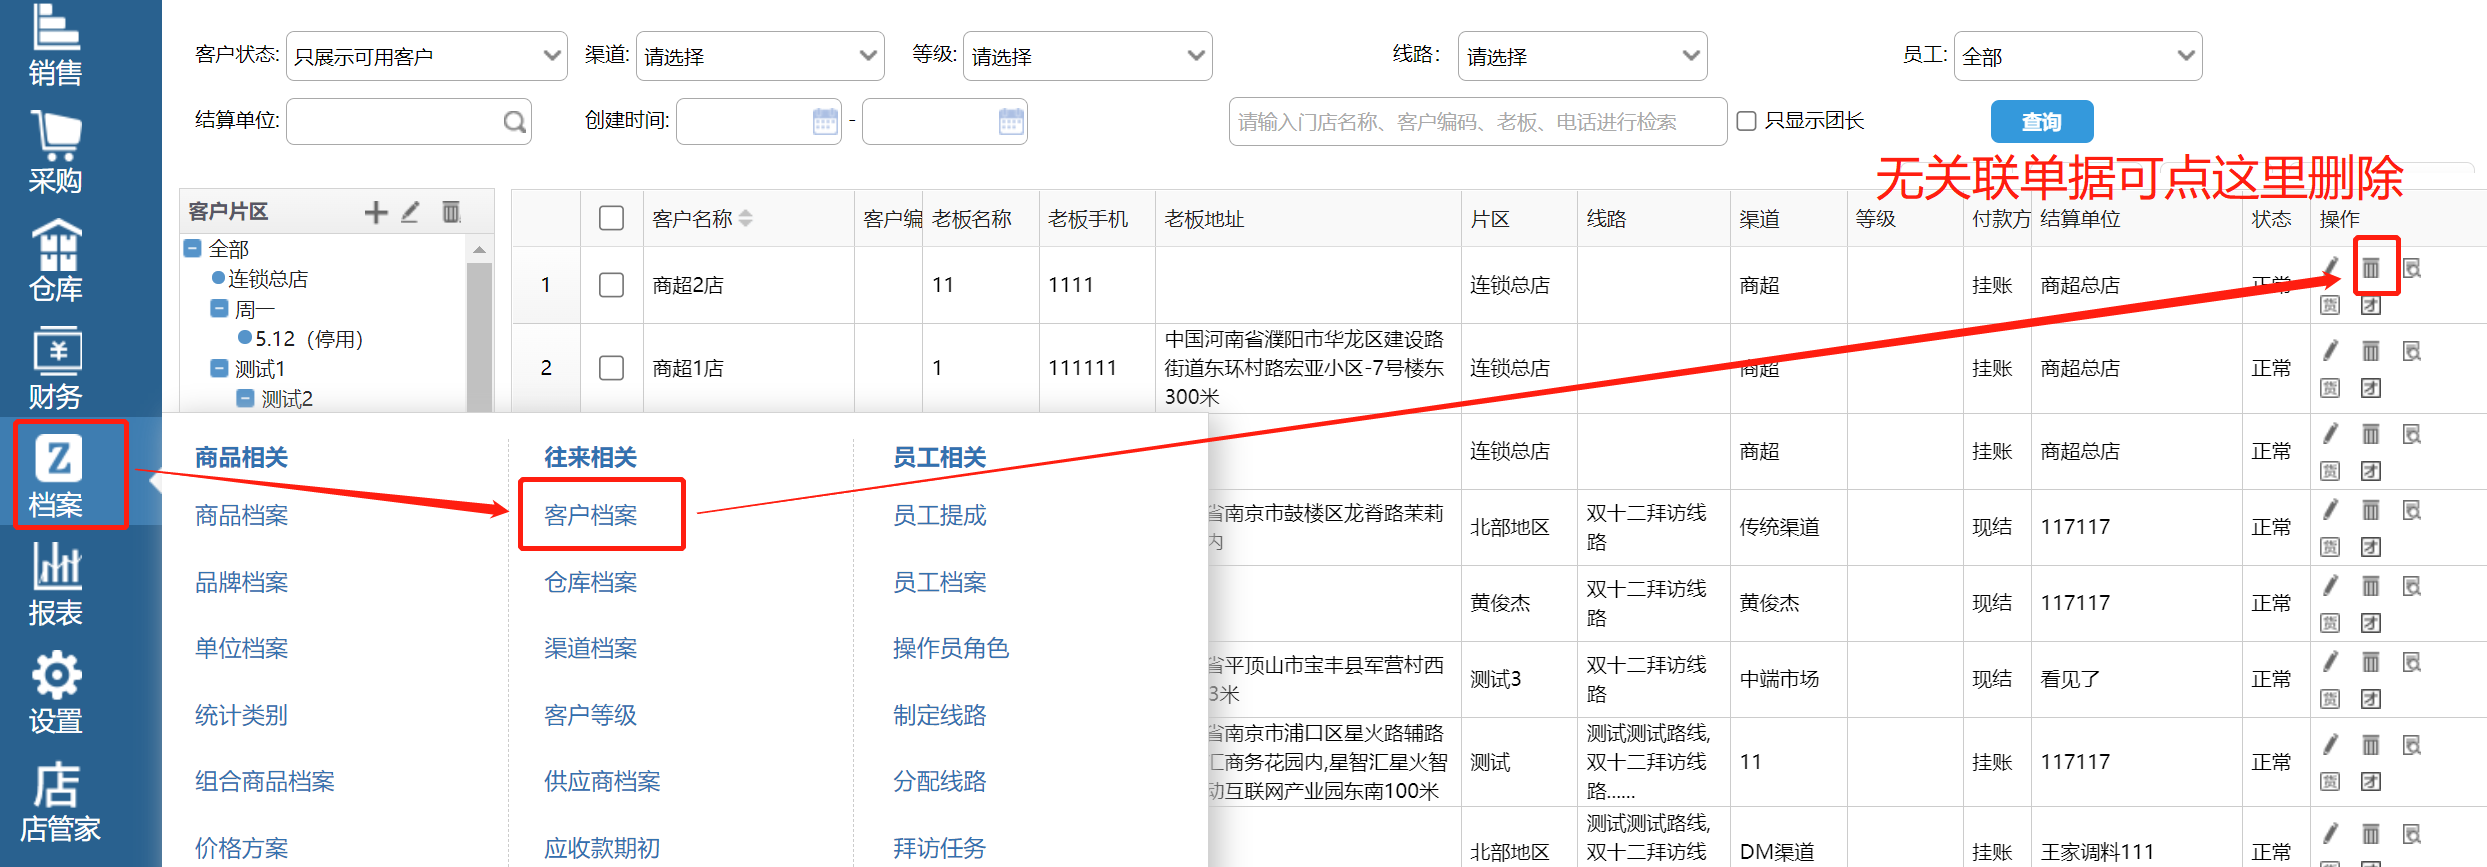Open the 渠道档案 link
The width and height of the screenshot is (2487, 867).
pyautogui.click(x=591, y=648)
